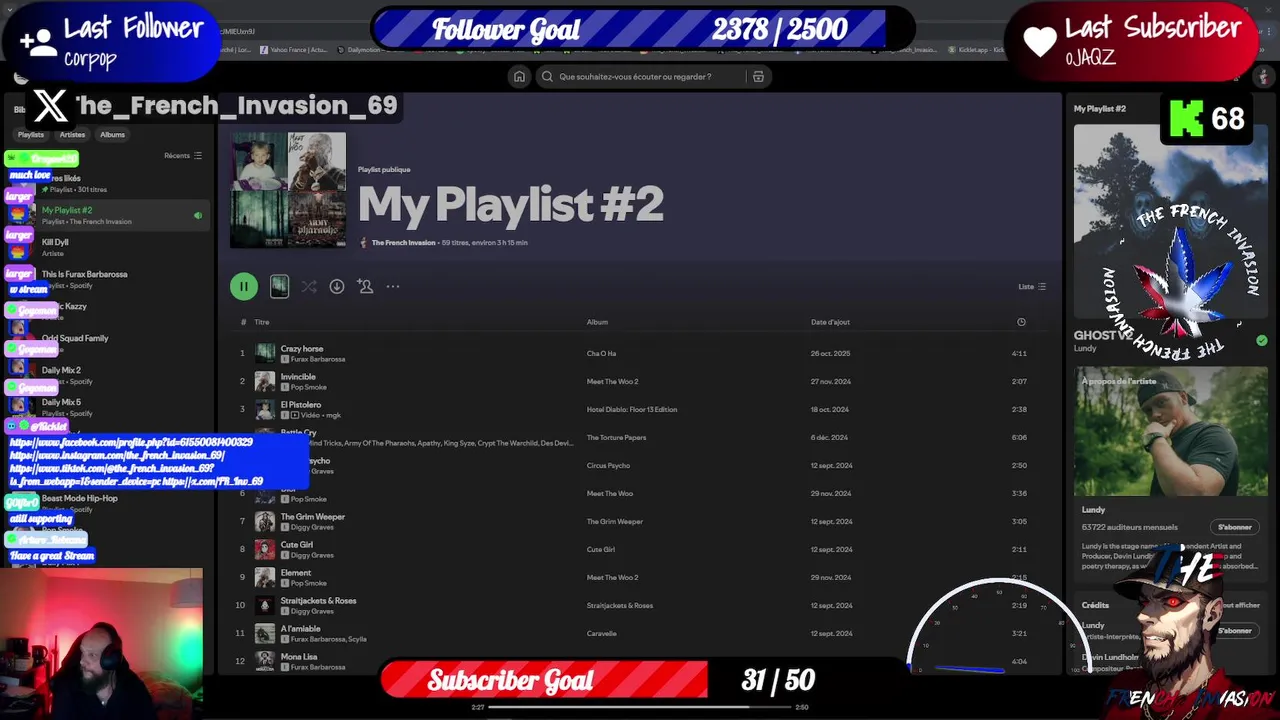Image resolution: width=1280 pixels, height=720 pixels.
Task: Follow Lundy with the first S'abonner button
Action: click(x=1235, y=527)
